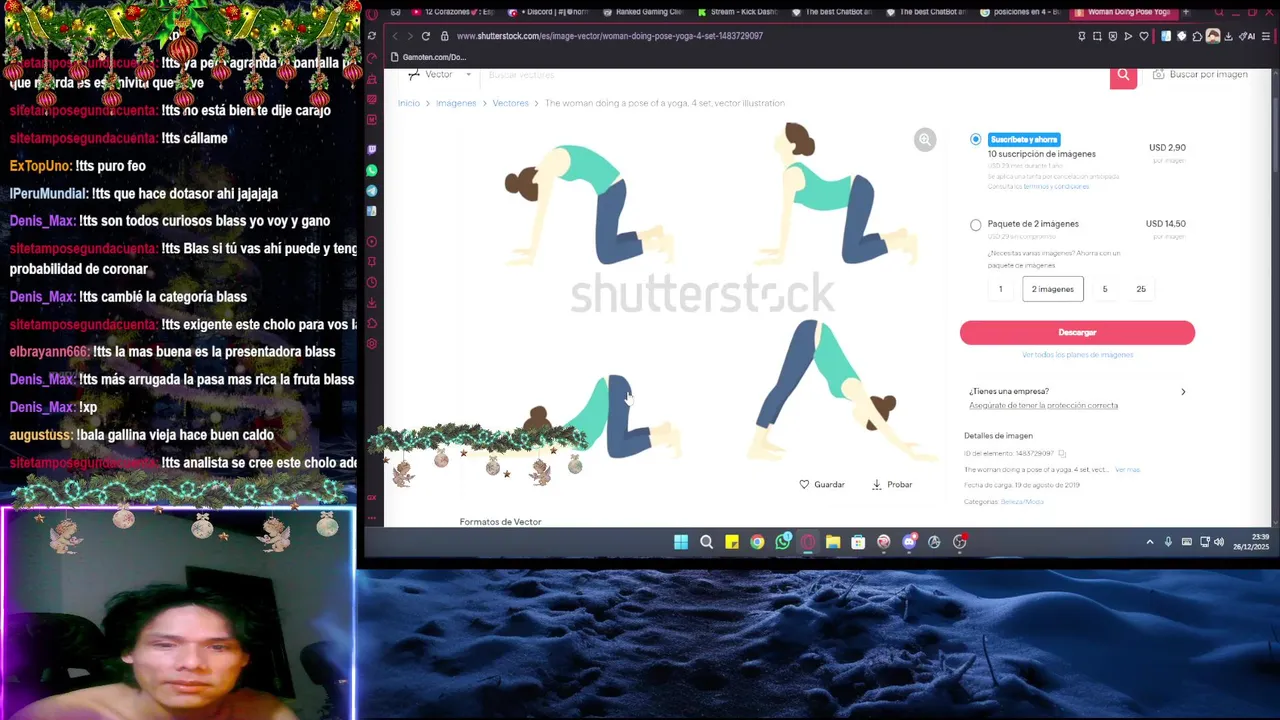The height and width of the screenshot is (720, 1280).
Task: Open a new browser tab
Action: pos(1186,12)
